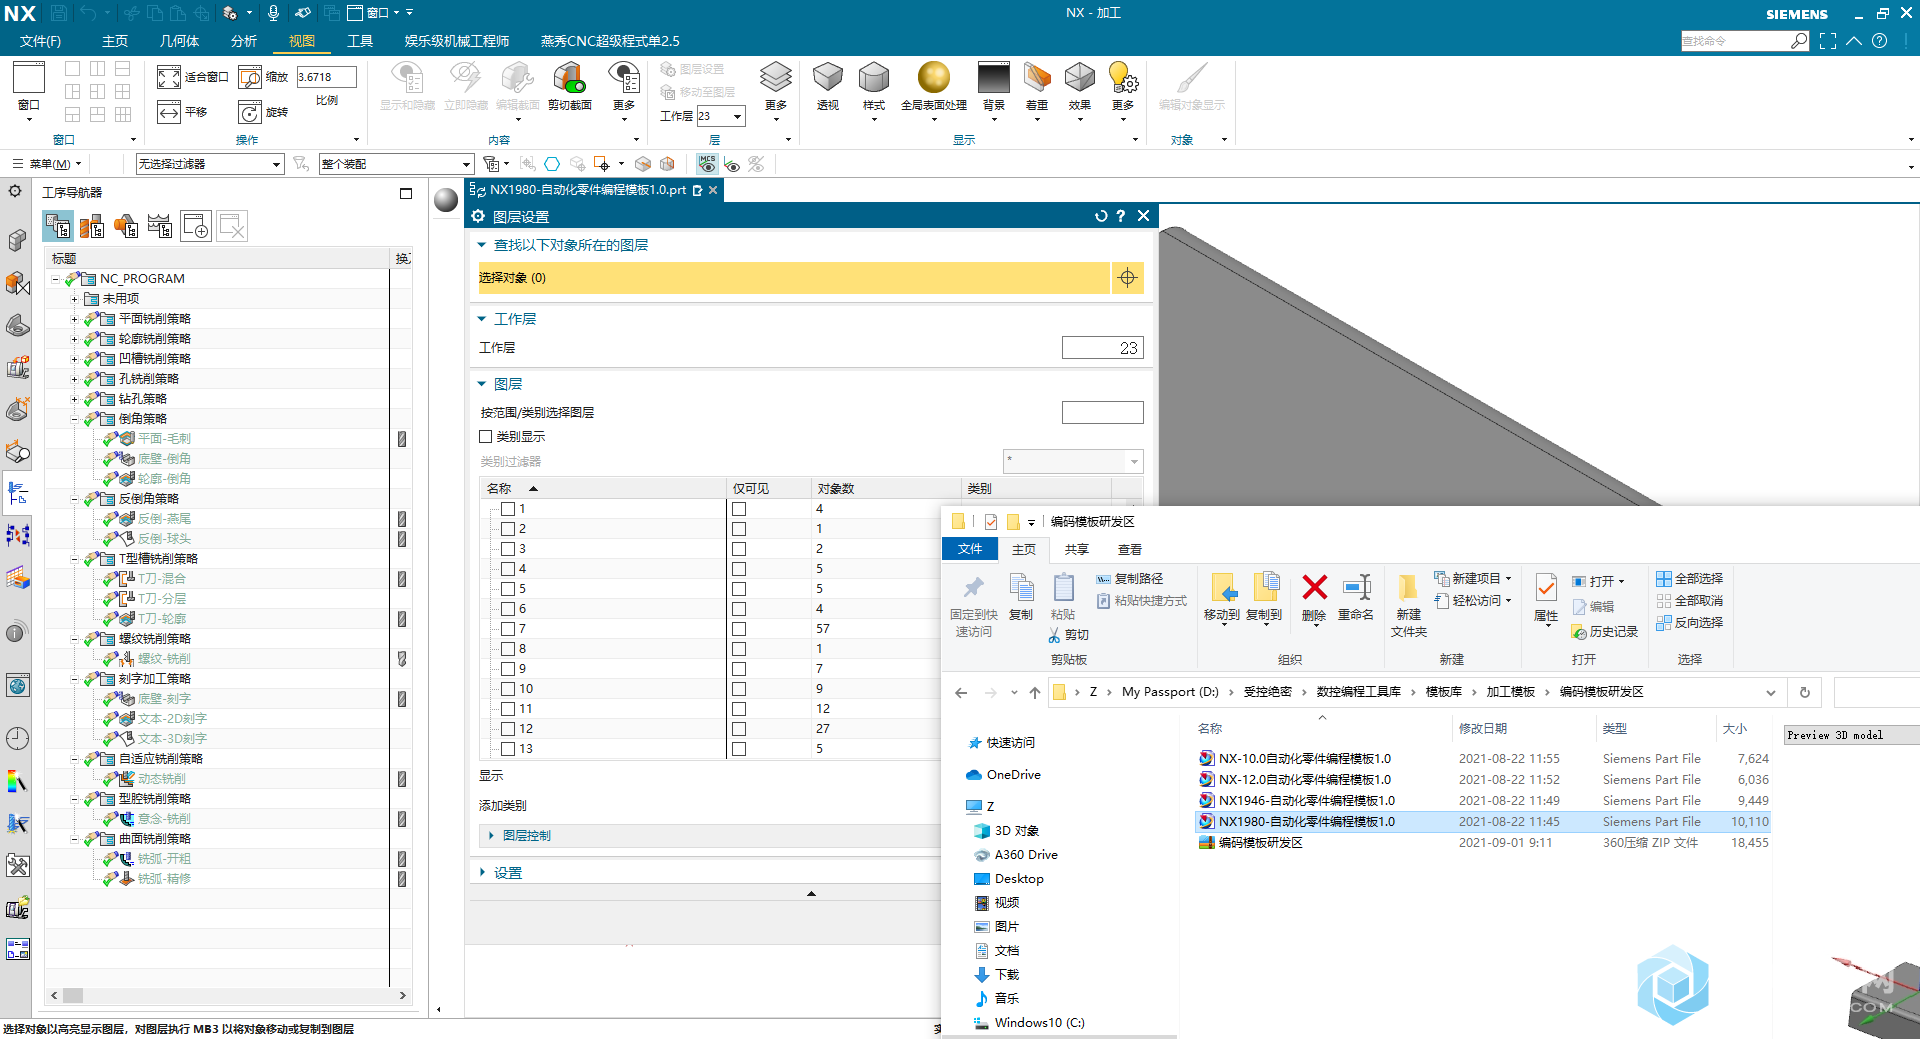This screenshot has width=1920, height=1039.
Task: Open the Style (样式) display icon
Action: 873,77
